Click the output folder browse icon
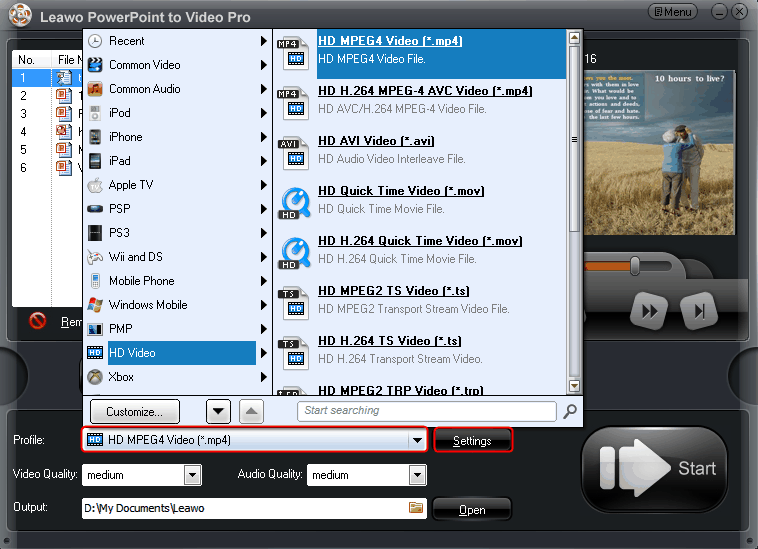This screenshot has height=549, width=758. click(416, 507)
